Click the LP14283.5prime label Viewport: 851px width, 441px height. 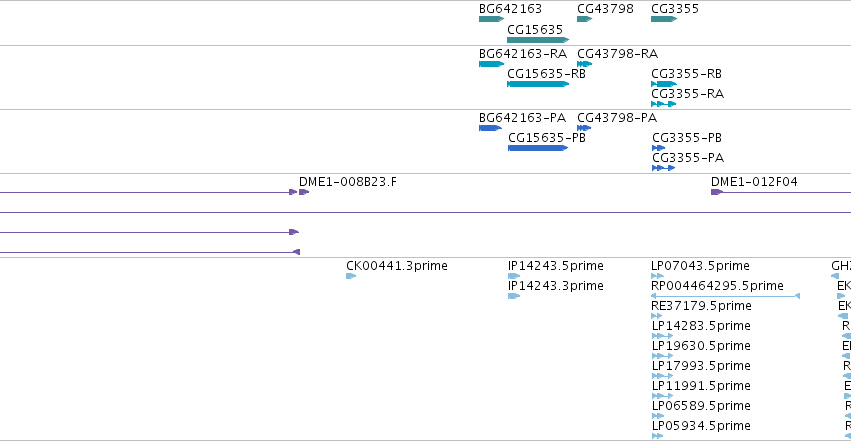pos(701,326)
